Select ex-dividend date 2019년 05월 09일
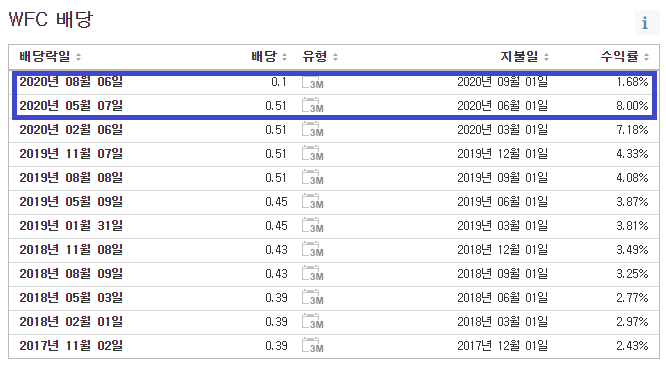The width and height of the screenshot is (666, 367). coord(71,201)
